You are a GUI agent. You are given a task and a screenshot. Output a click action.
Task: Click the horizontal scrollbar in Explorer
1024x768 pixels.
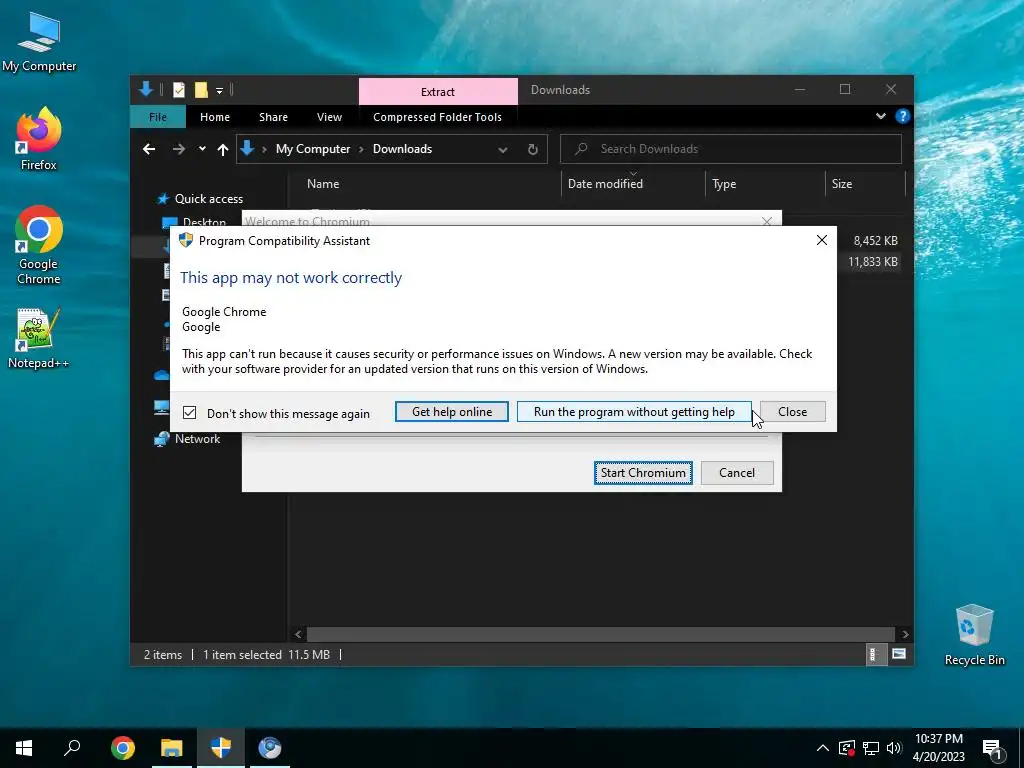tap(600, 634)
